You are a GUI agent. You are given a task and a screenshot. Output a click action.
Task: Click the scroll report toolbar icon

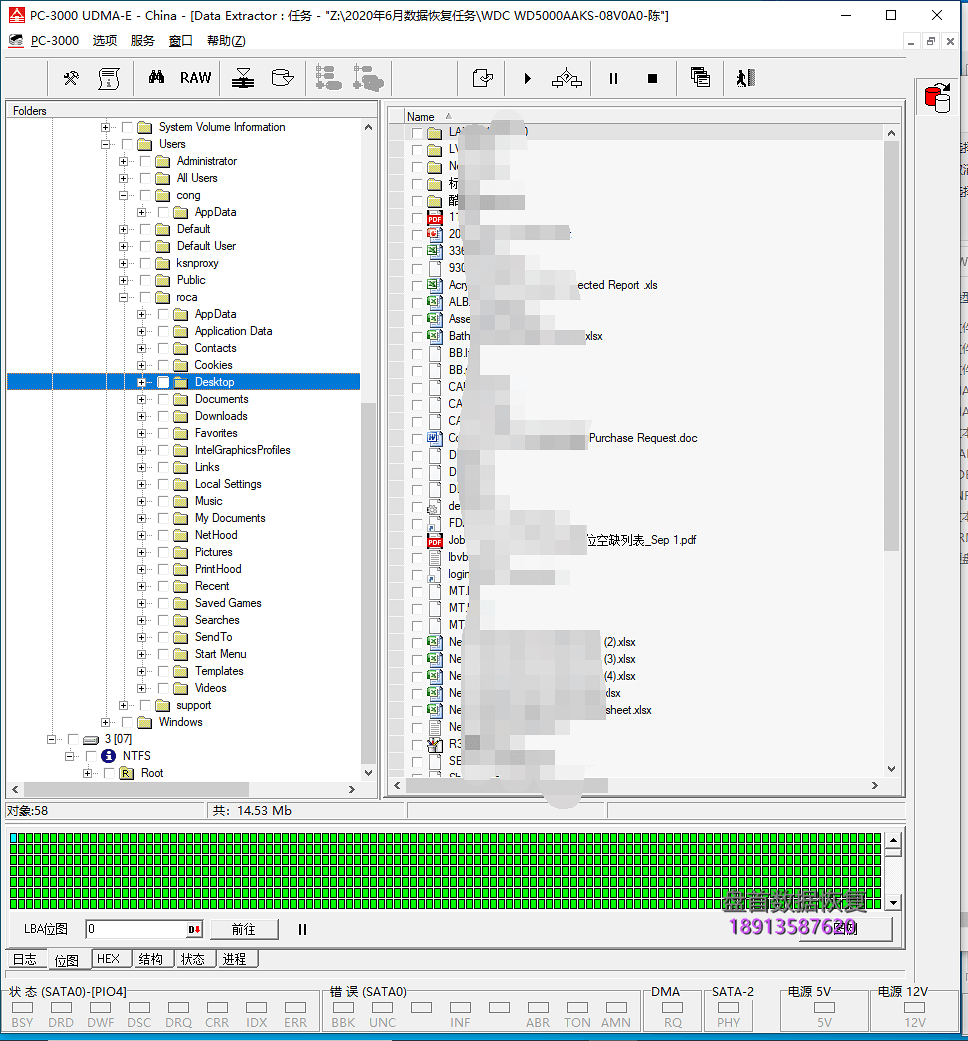tap(109, 78)
